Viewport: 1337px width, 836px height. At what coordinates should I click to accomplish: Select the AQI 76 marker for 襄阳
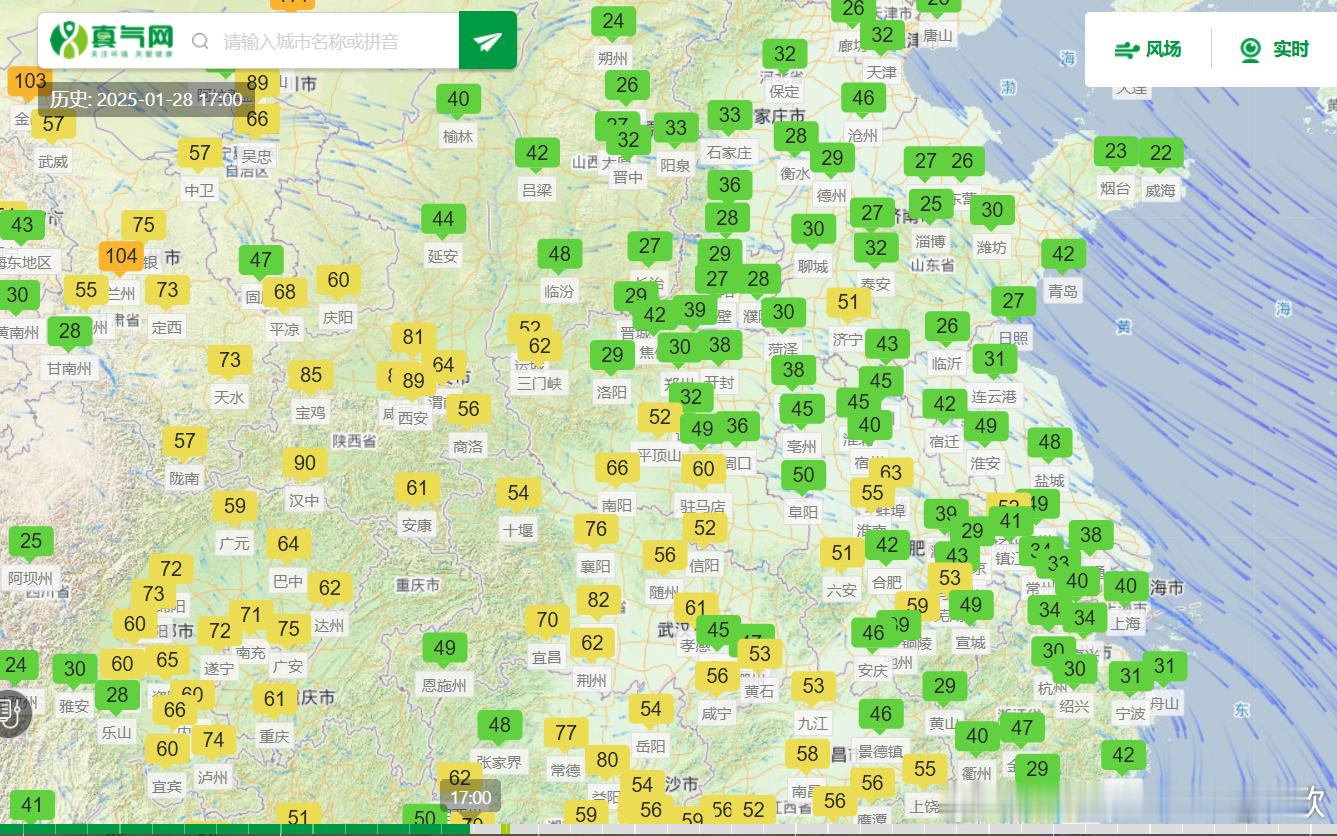[596, 529]
